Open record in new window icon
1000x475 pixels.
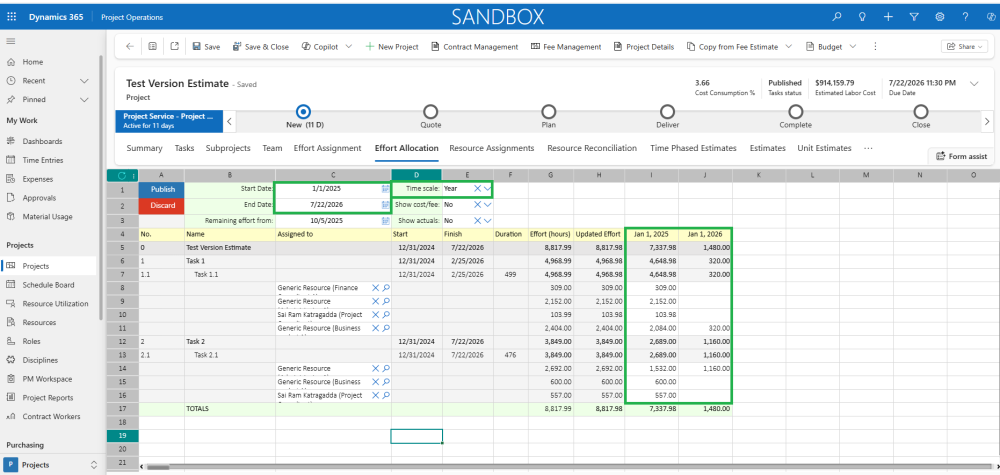(x=175, y=47)
